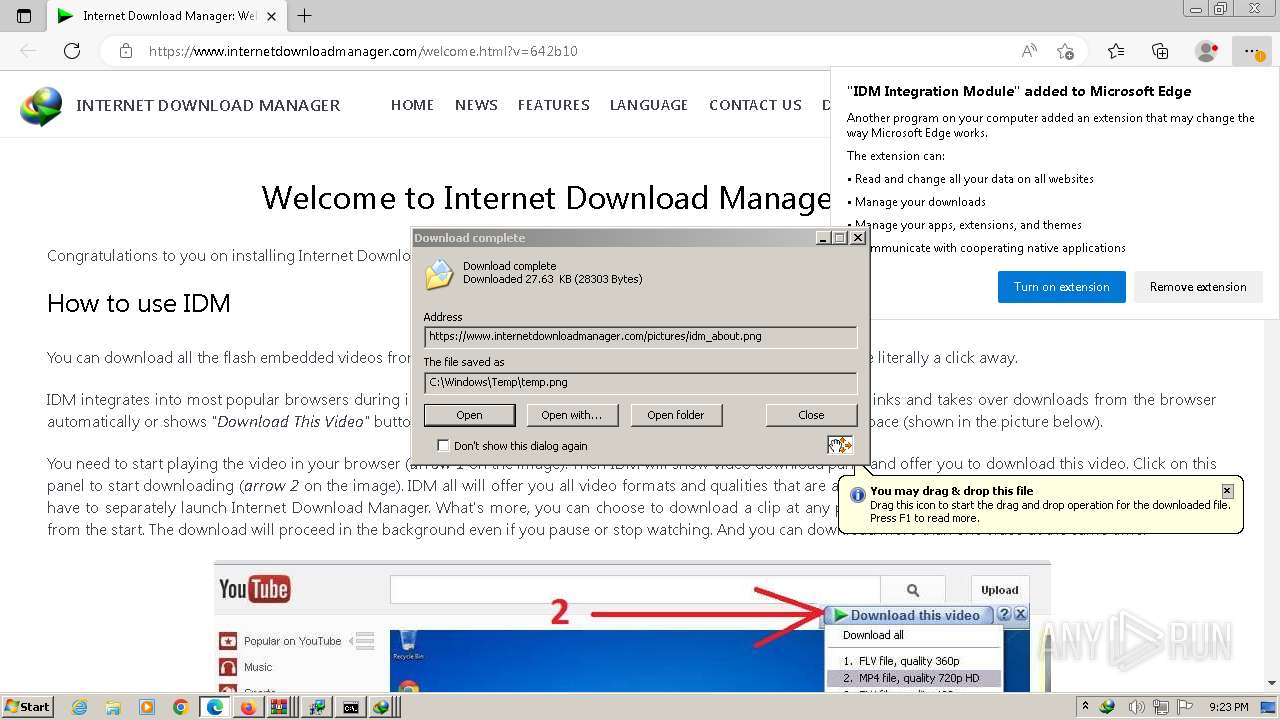The width and height of the screenshot is (1280, 720).
Task: Open Firefox from the taskbar
Action: pos(248,707)
